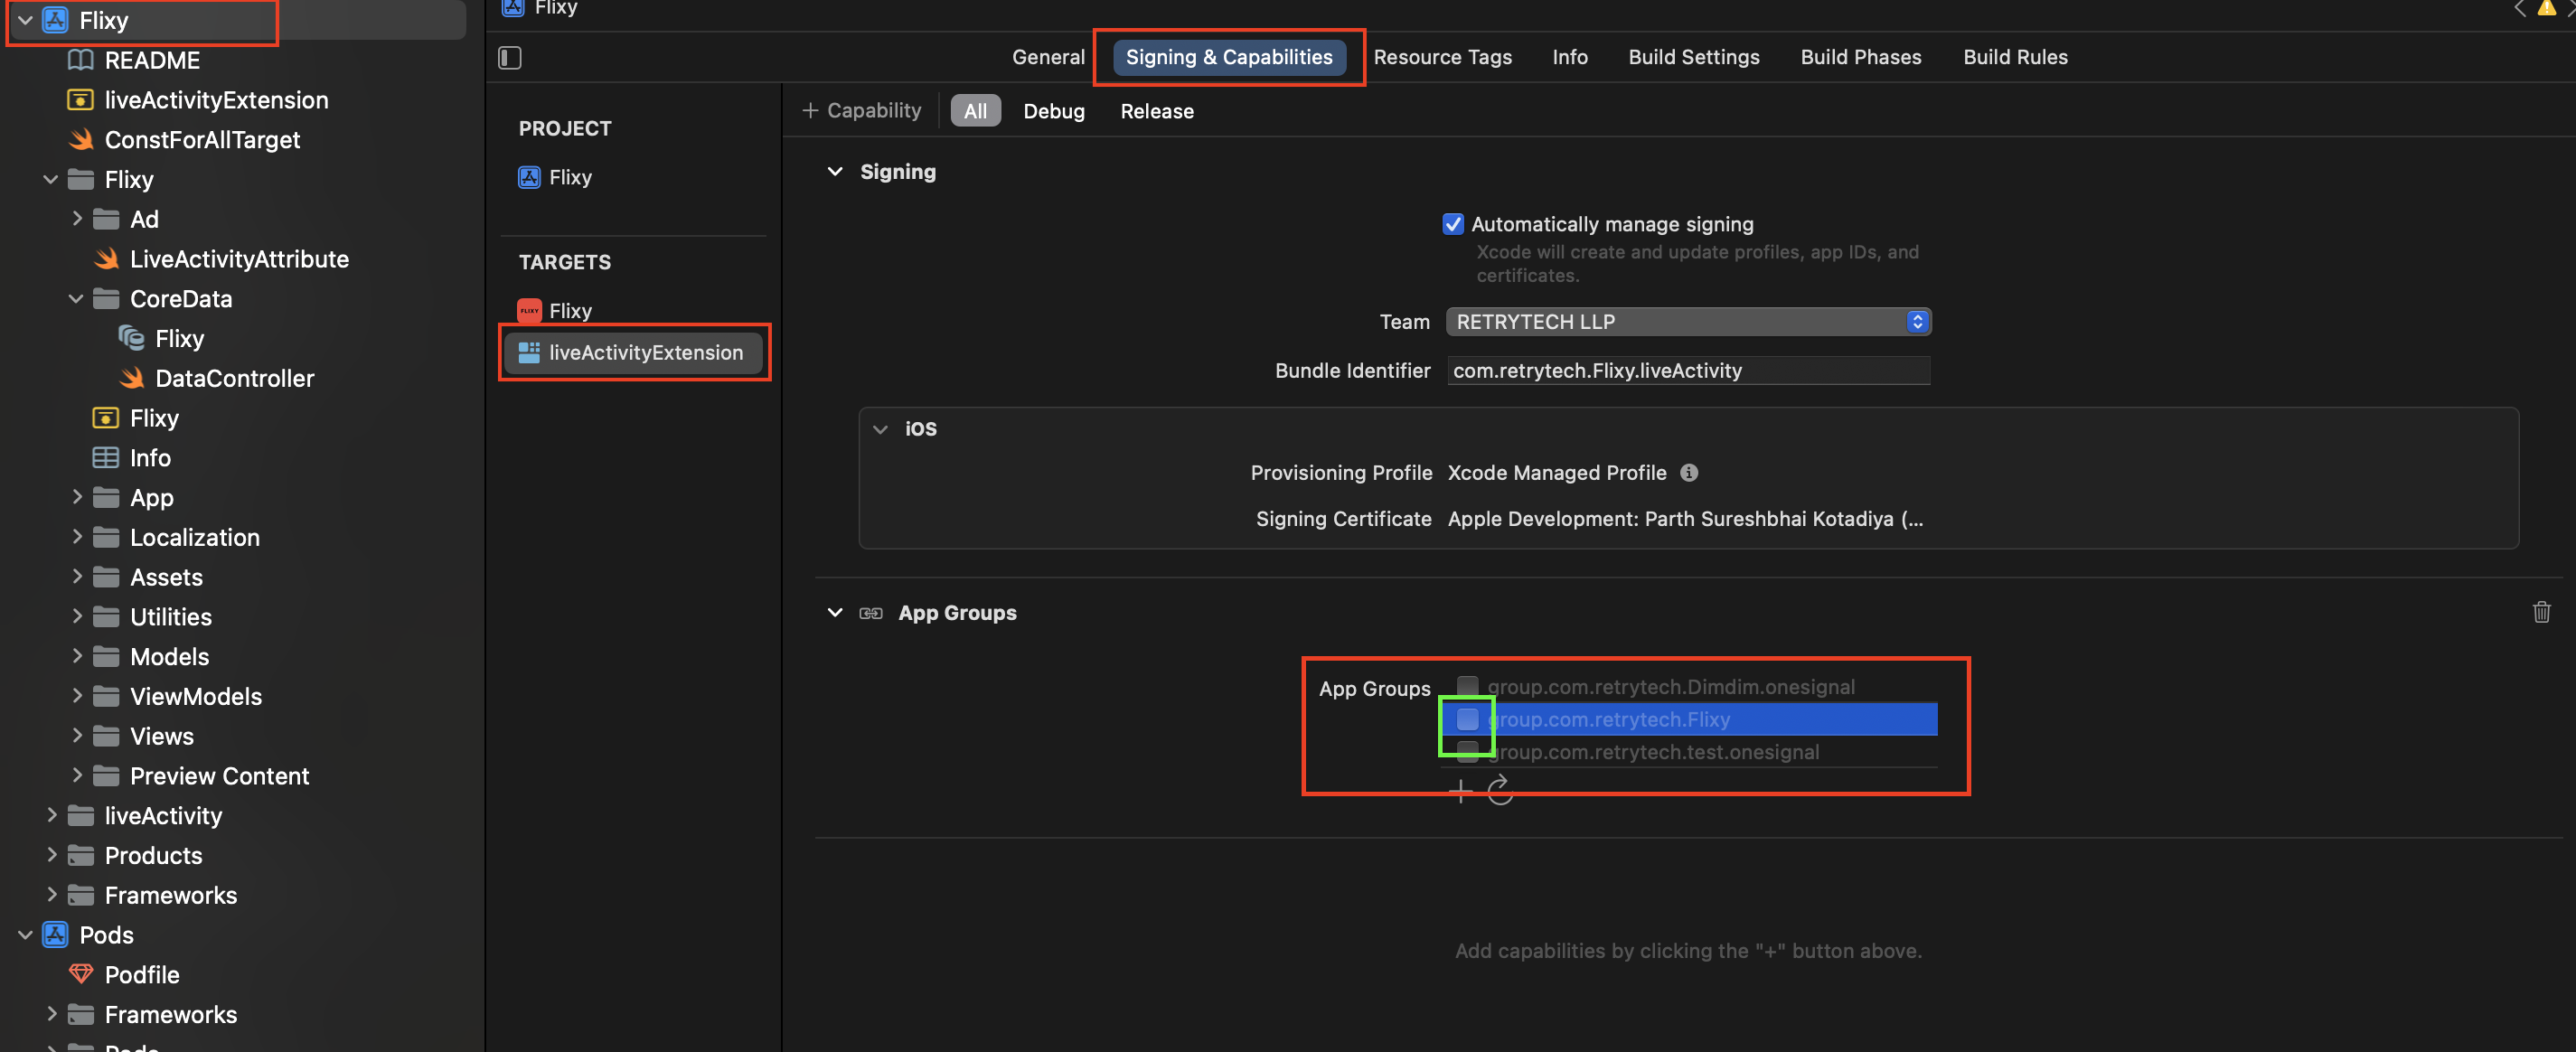Click LiveActivityAttribute swift icon
Screen dimensions: 2576x1052
click(106, 259)
